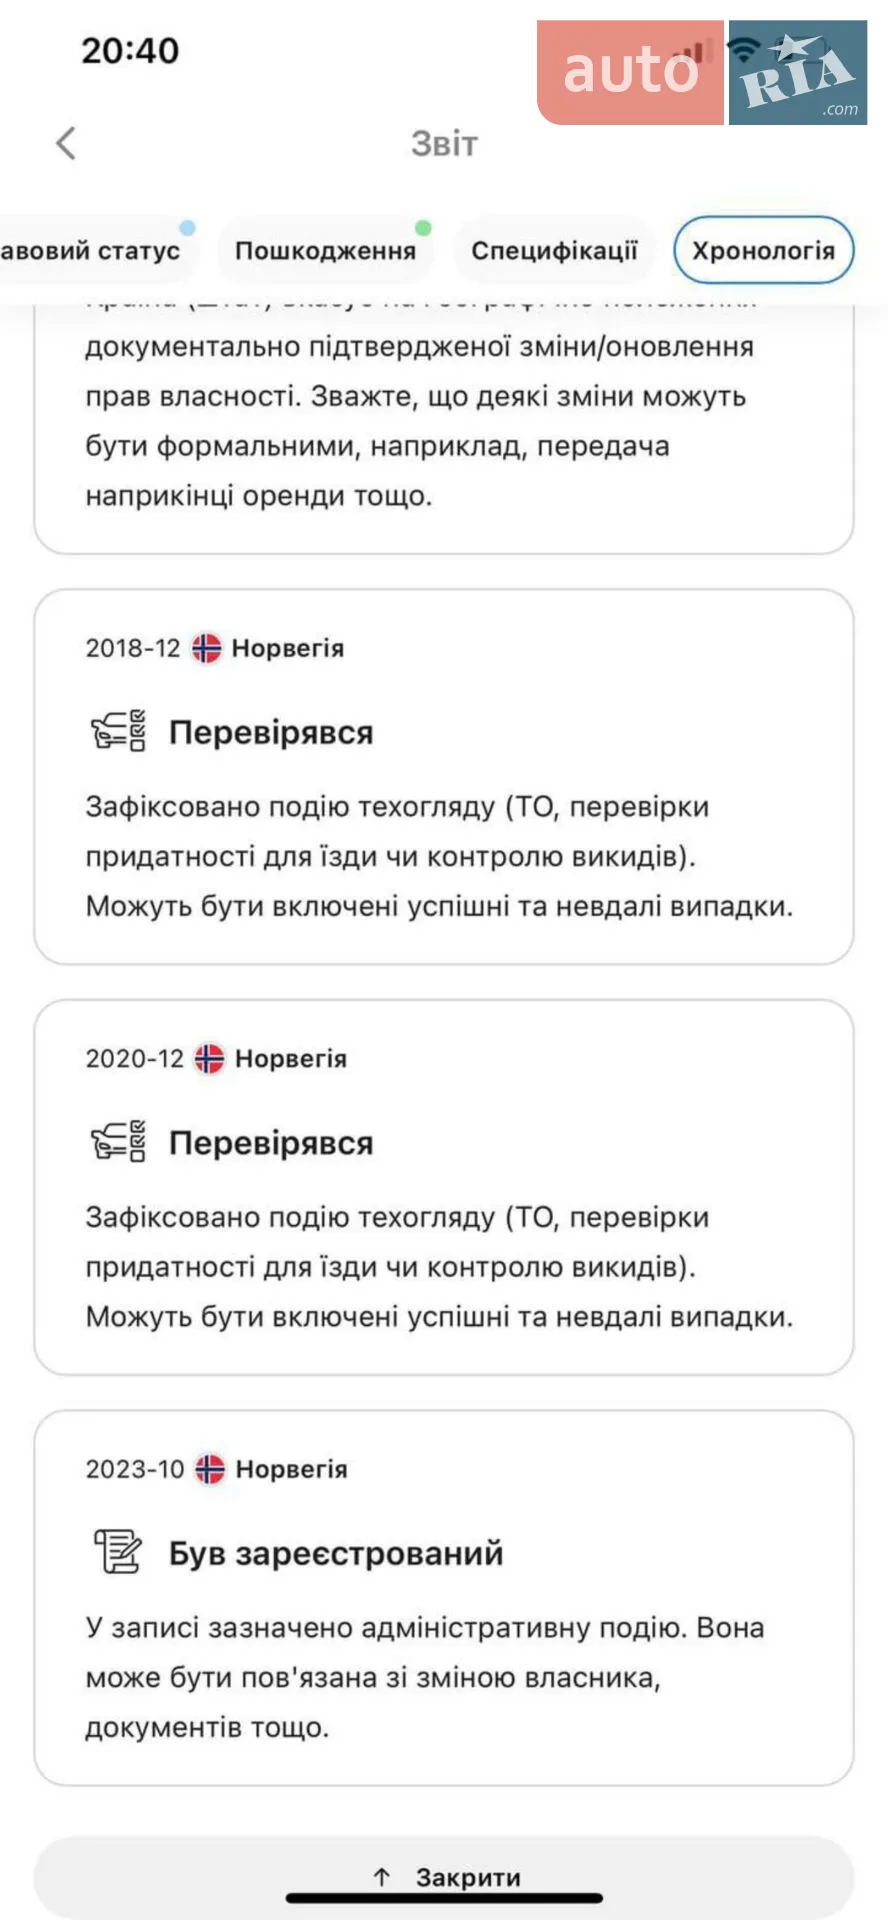This screenshot has width=888, height=1920.
Task: Tap the green dot on Пошкодження tab
Action: point(423,228)
